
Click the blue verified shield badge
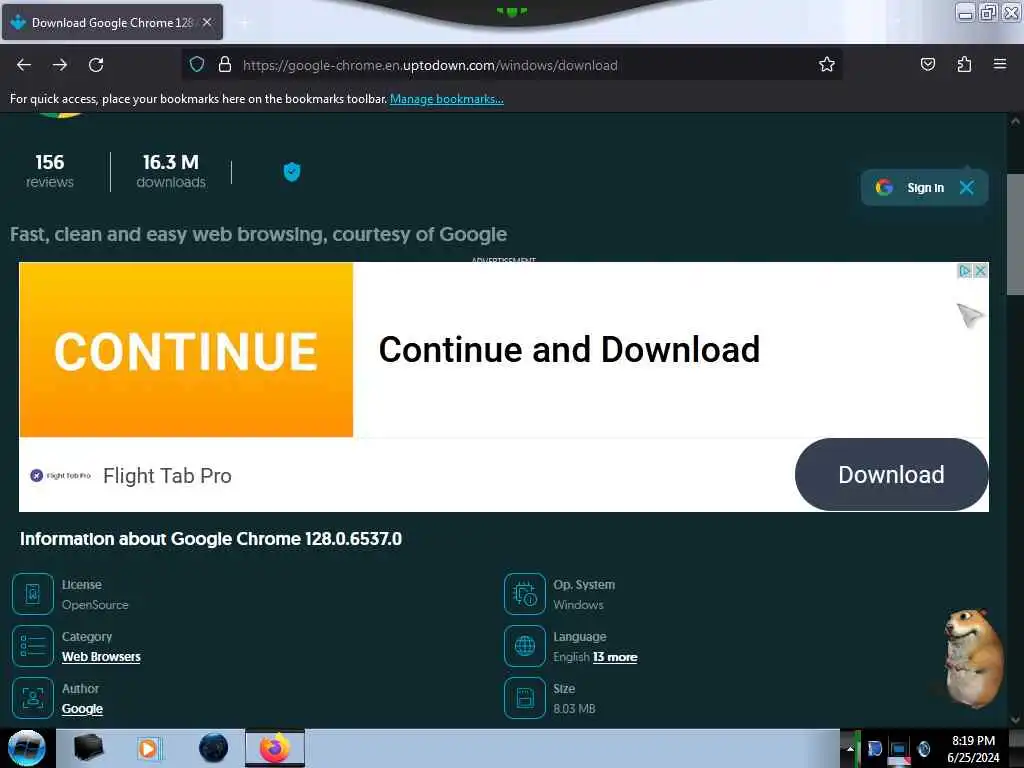pos(292,172)
